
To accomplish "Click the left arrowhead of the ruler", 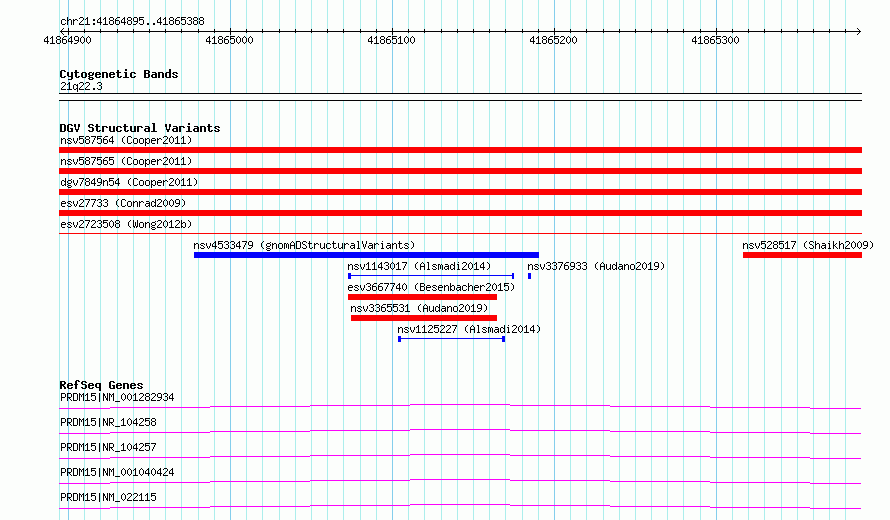I will [62, 31].
